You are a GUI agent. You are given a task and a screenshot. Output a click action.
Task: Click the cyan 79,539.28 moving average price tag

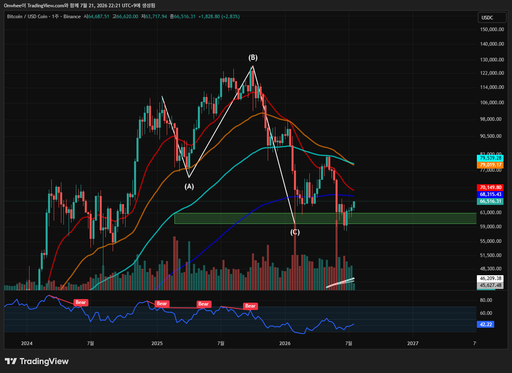pyautogui.click(x=490, y=158)
